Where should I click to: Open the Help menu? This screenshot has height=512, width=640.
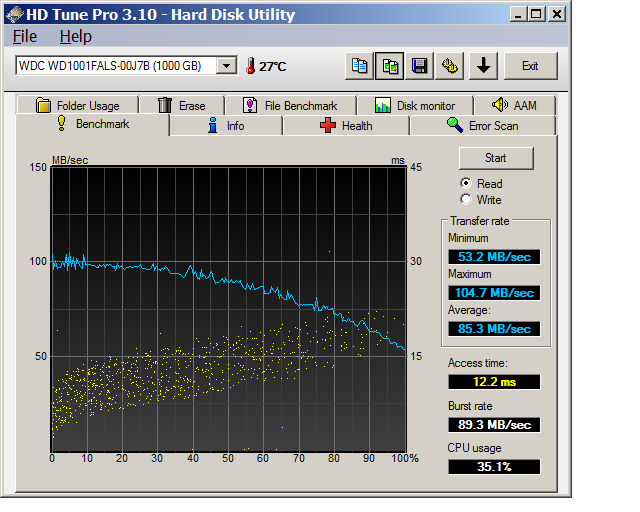75,37
